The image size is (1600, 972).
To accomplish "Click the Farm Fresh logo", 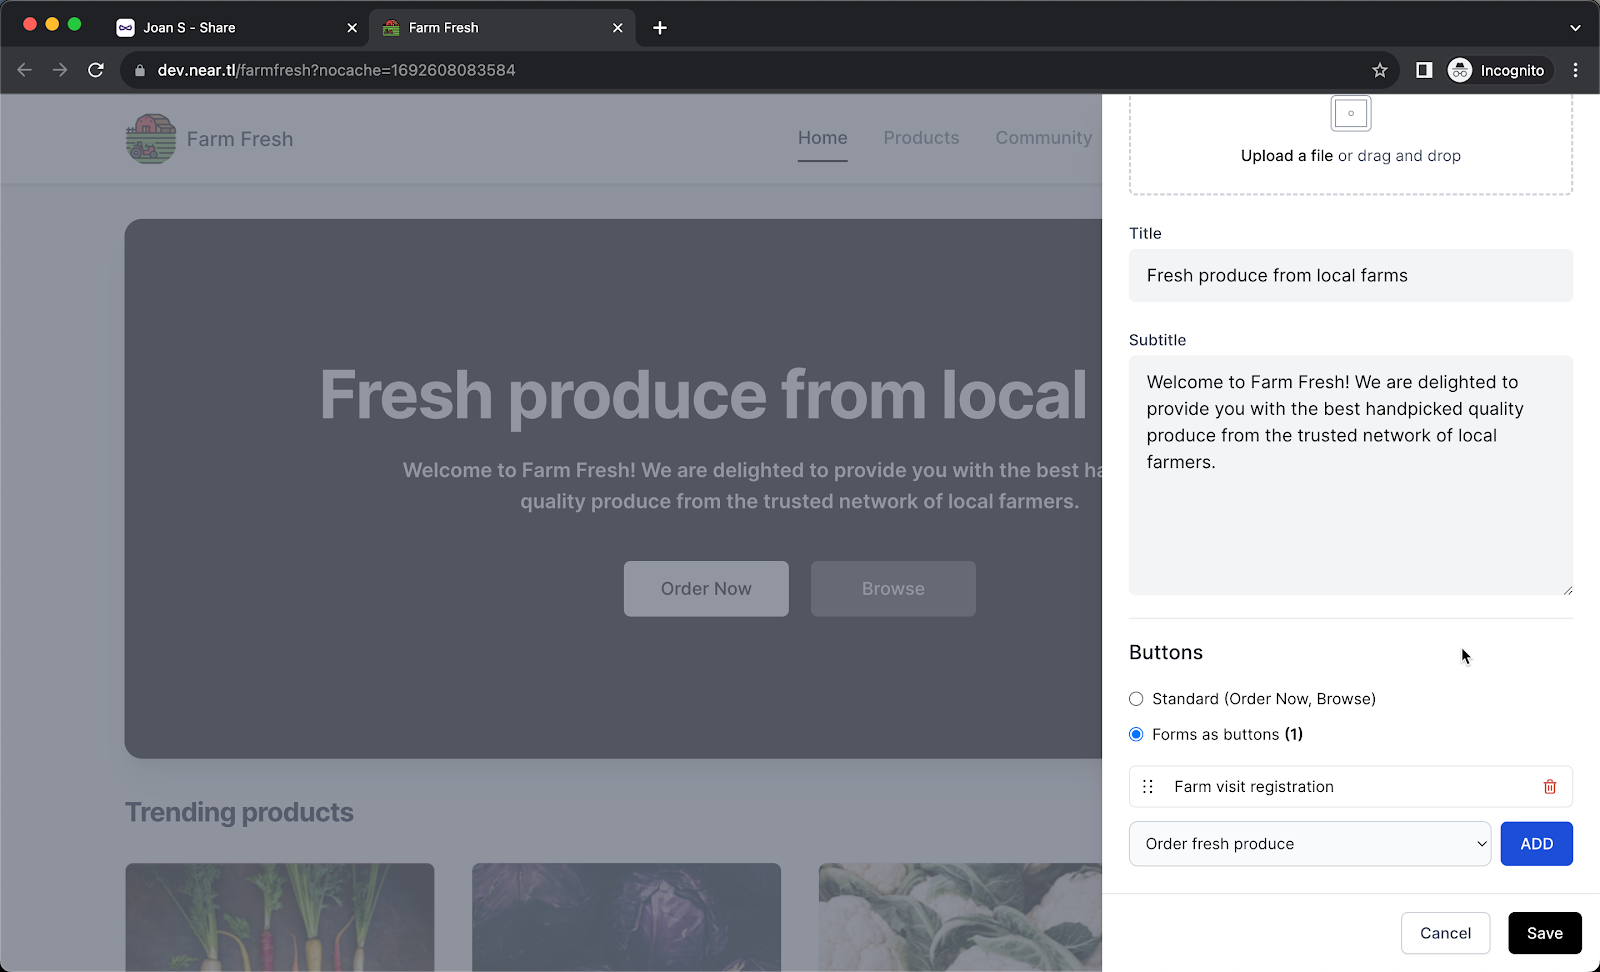I will coord(151,139).
